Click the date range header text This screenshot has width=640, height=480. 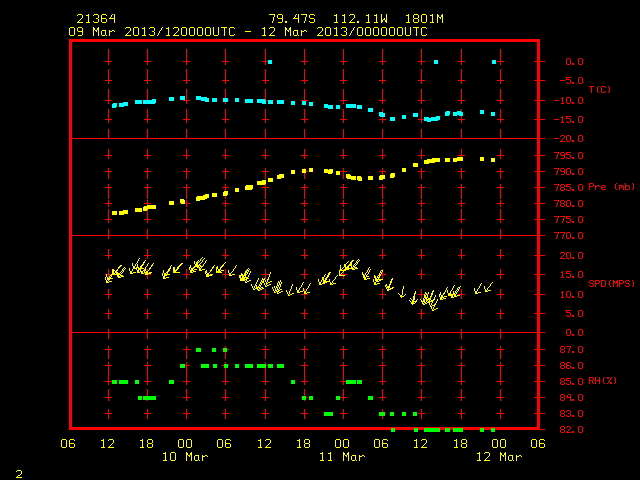point(248,32)
